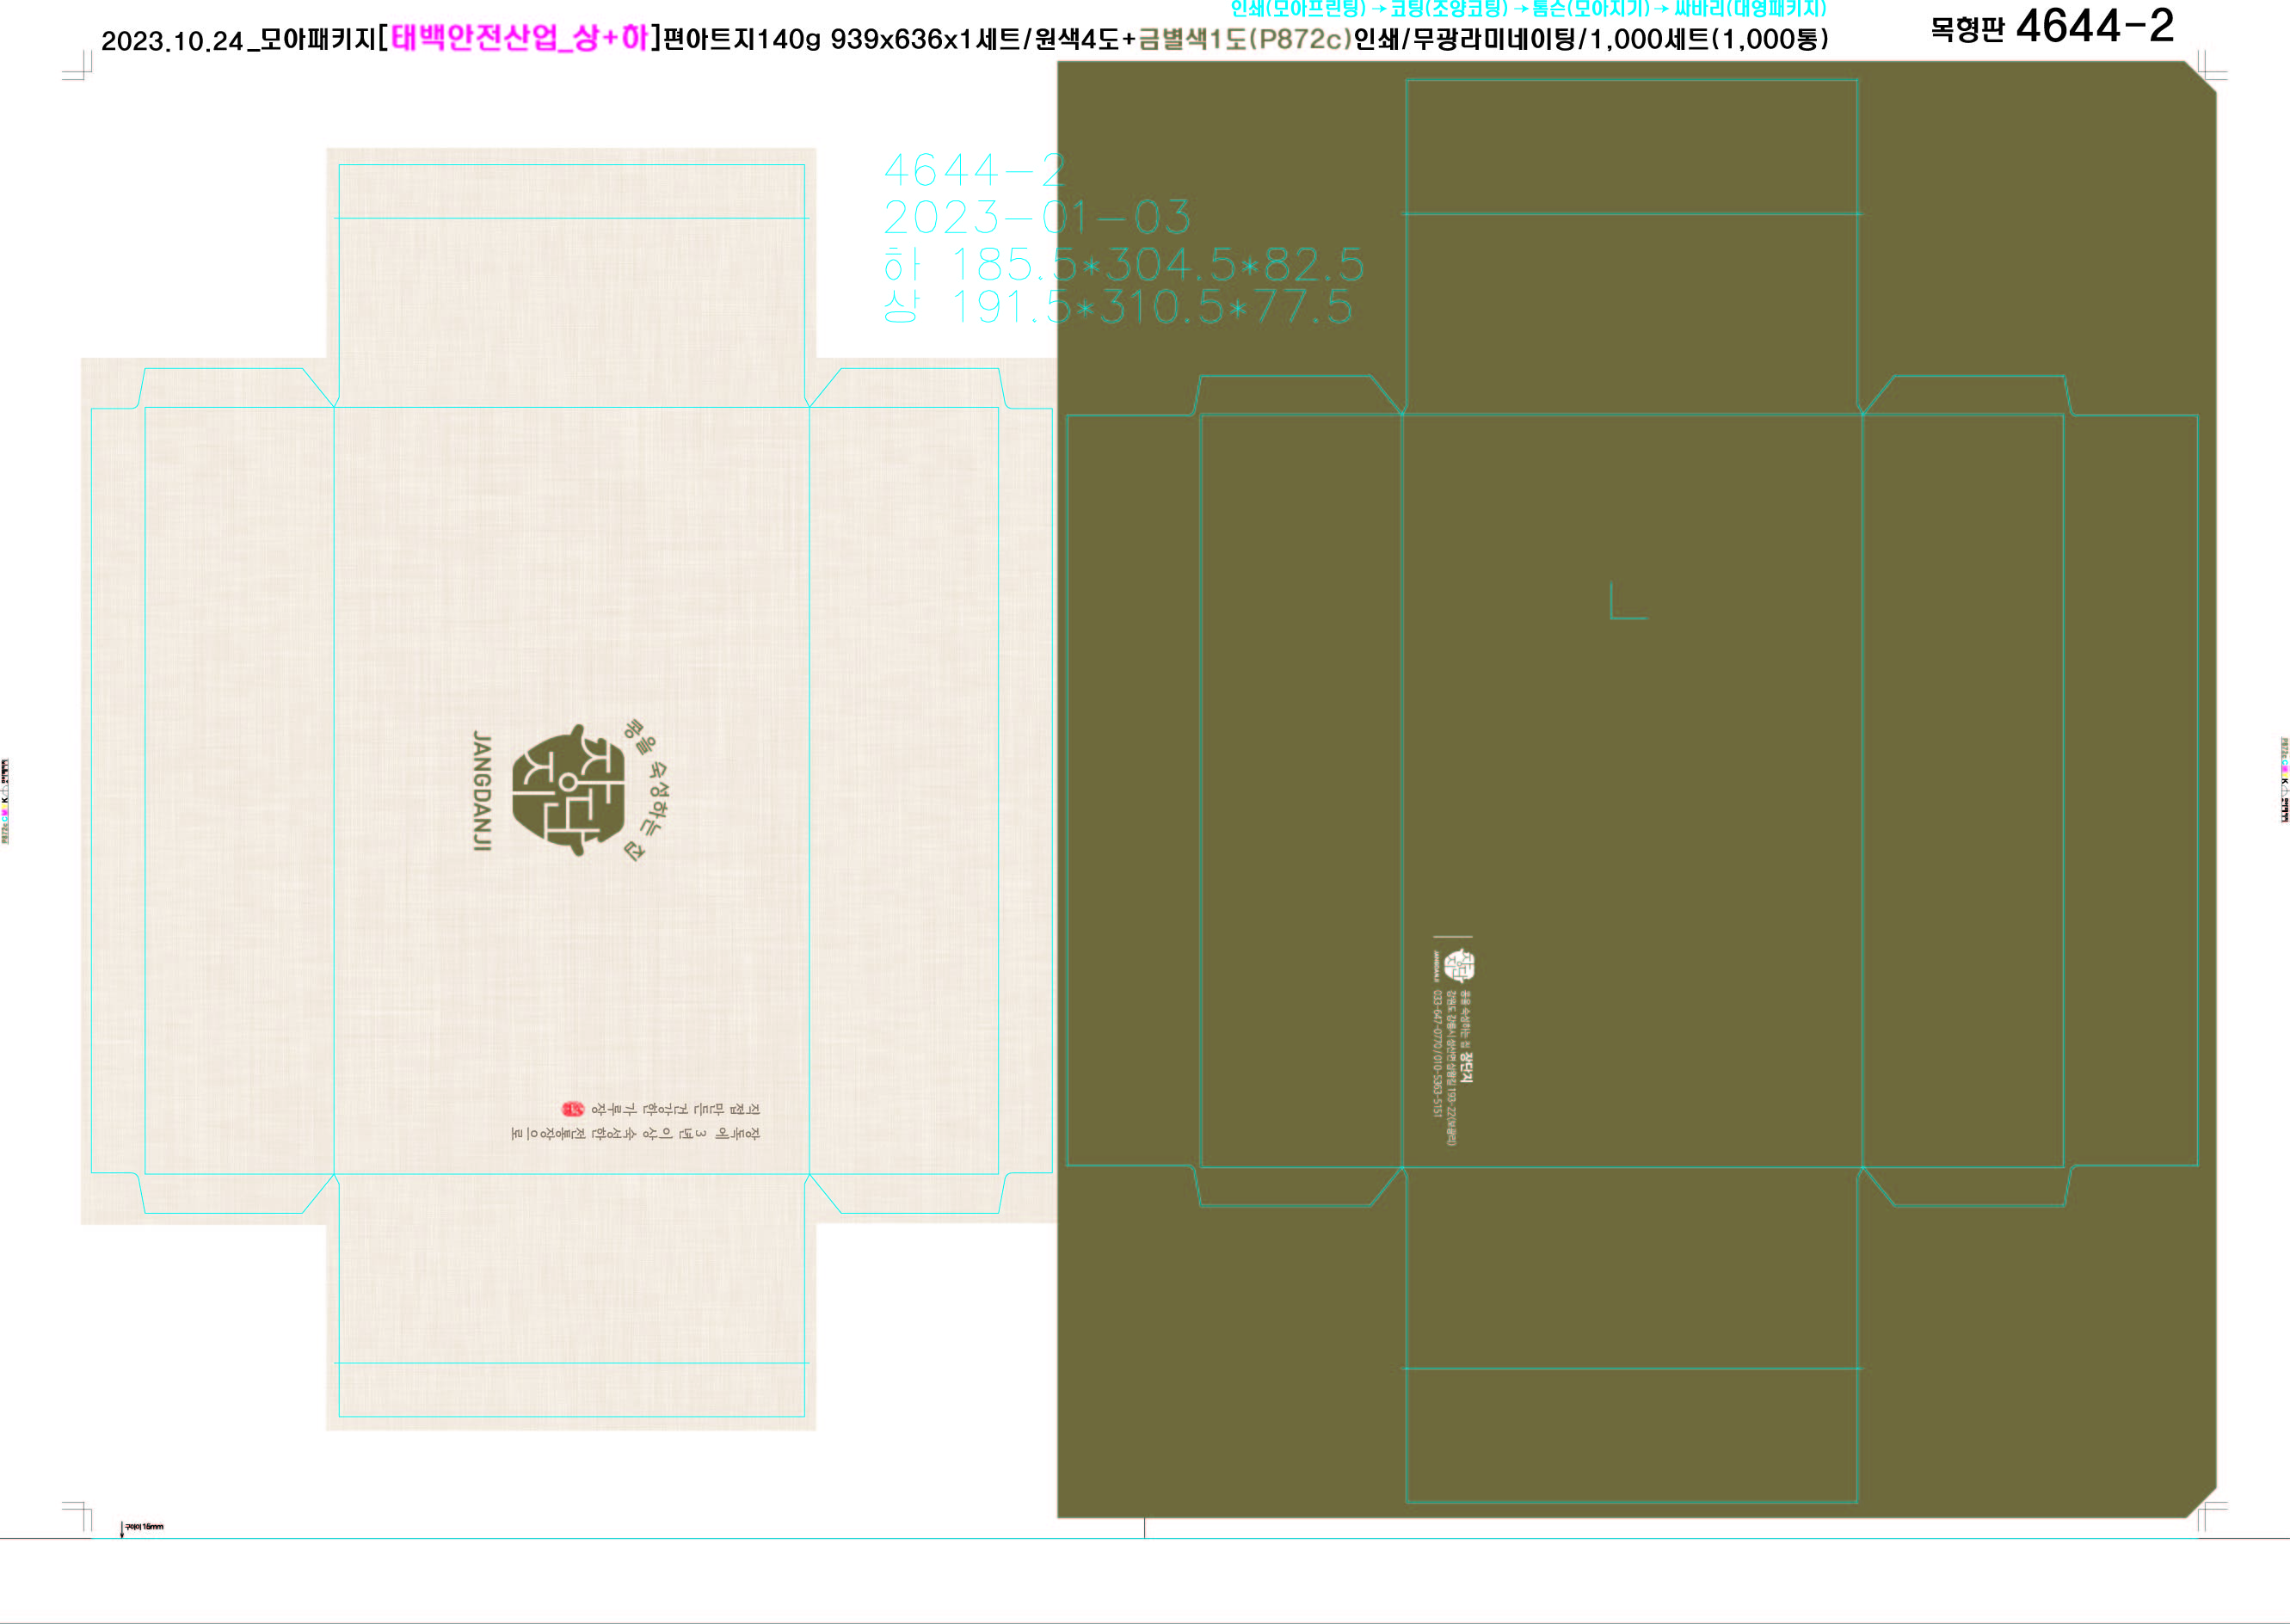
Task: Click the cyan 상 191.5*310.5*77.5 dimension text
Action: 1117,307
